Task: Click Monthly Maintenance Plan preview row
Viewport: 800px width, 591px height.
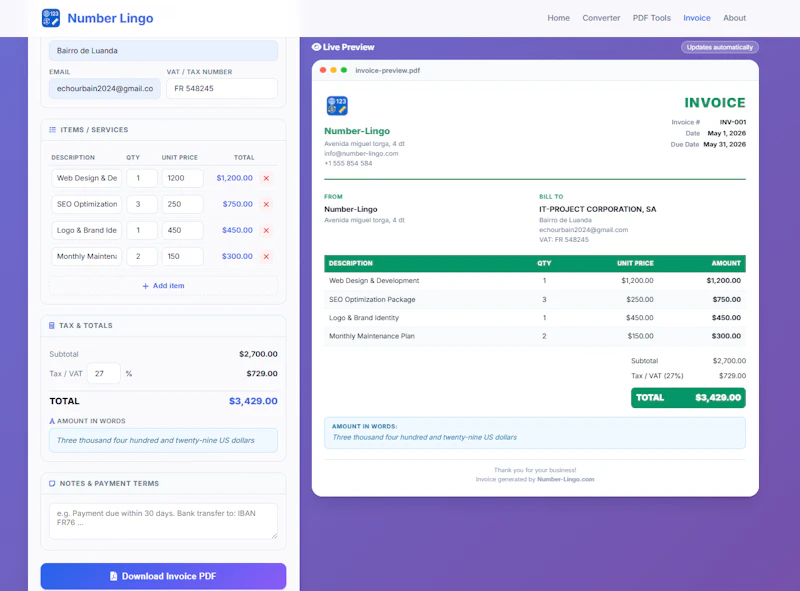Action: [x=535, y=336]
